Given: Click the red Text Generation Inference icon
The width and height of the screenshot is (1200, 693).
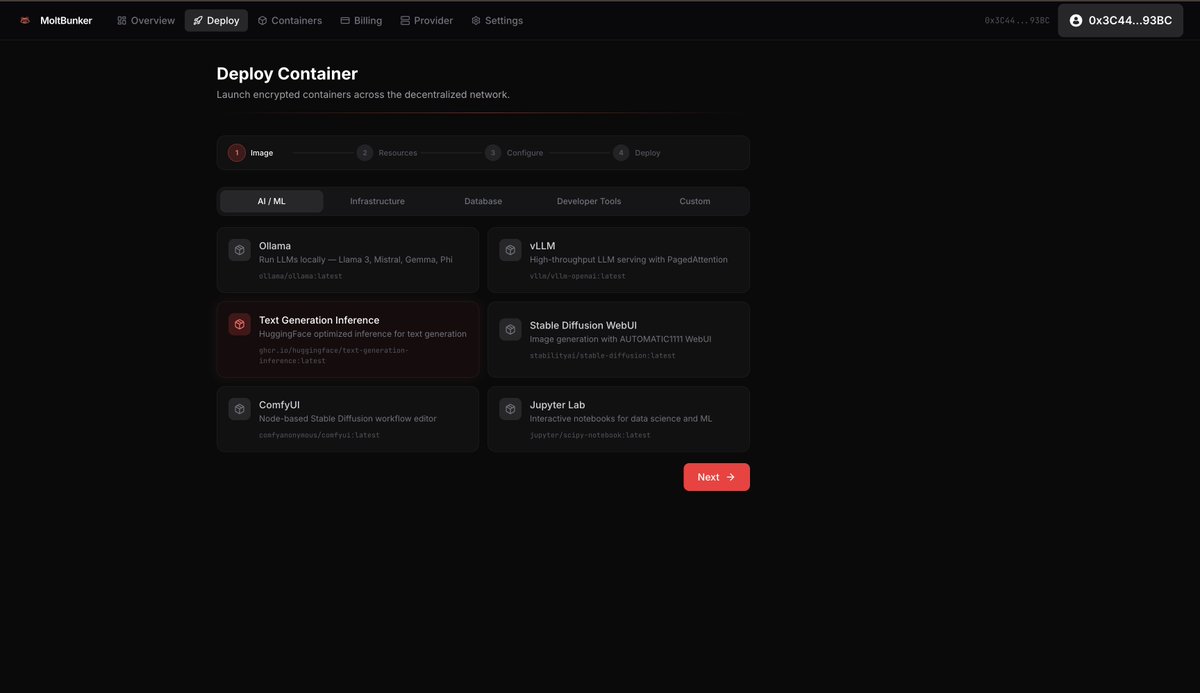Looking at the screenshot, I should (239, 324).
